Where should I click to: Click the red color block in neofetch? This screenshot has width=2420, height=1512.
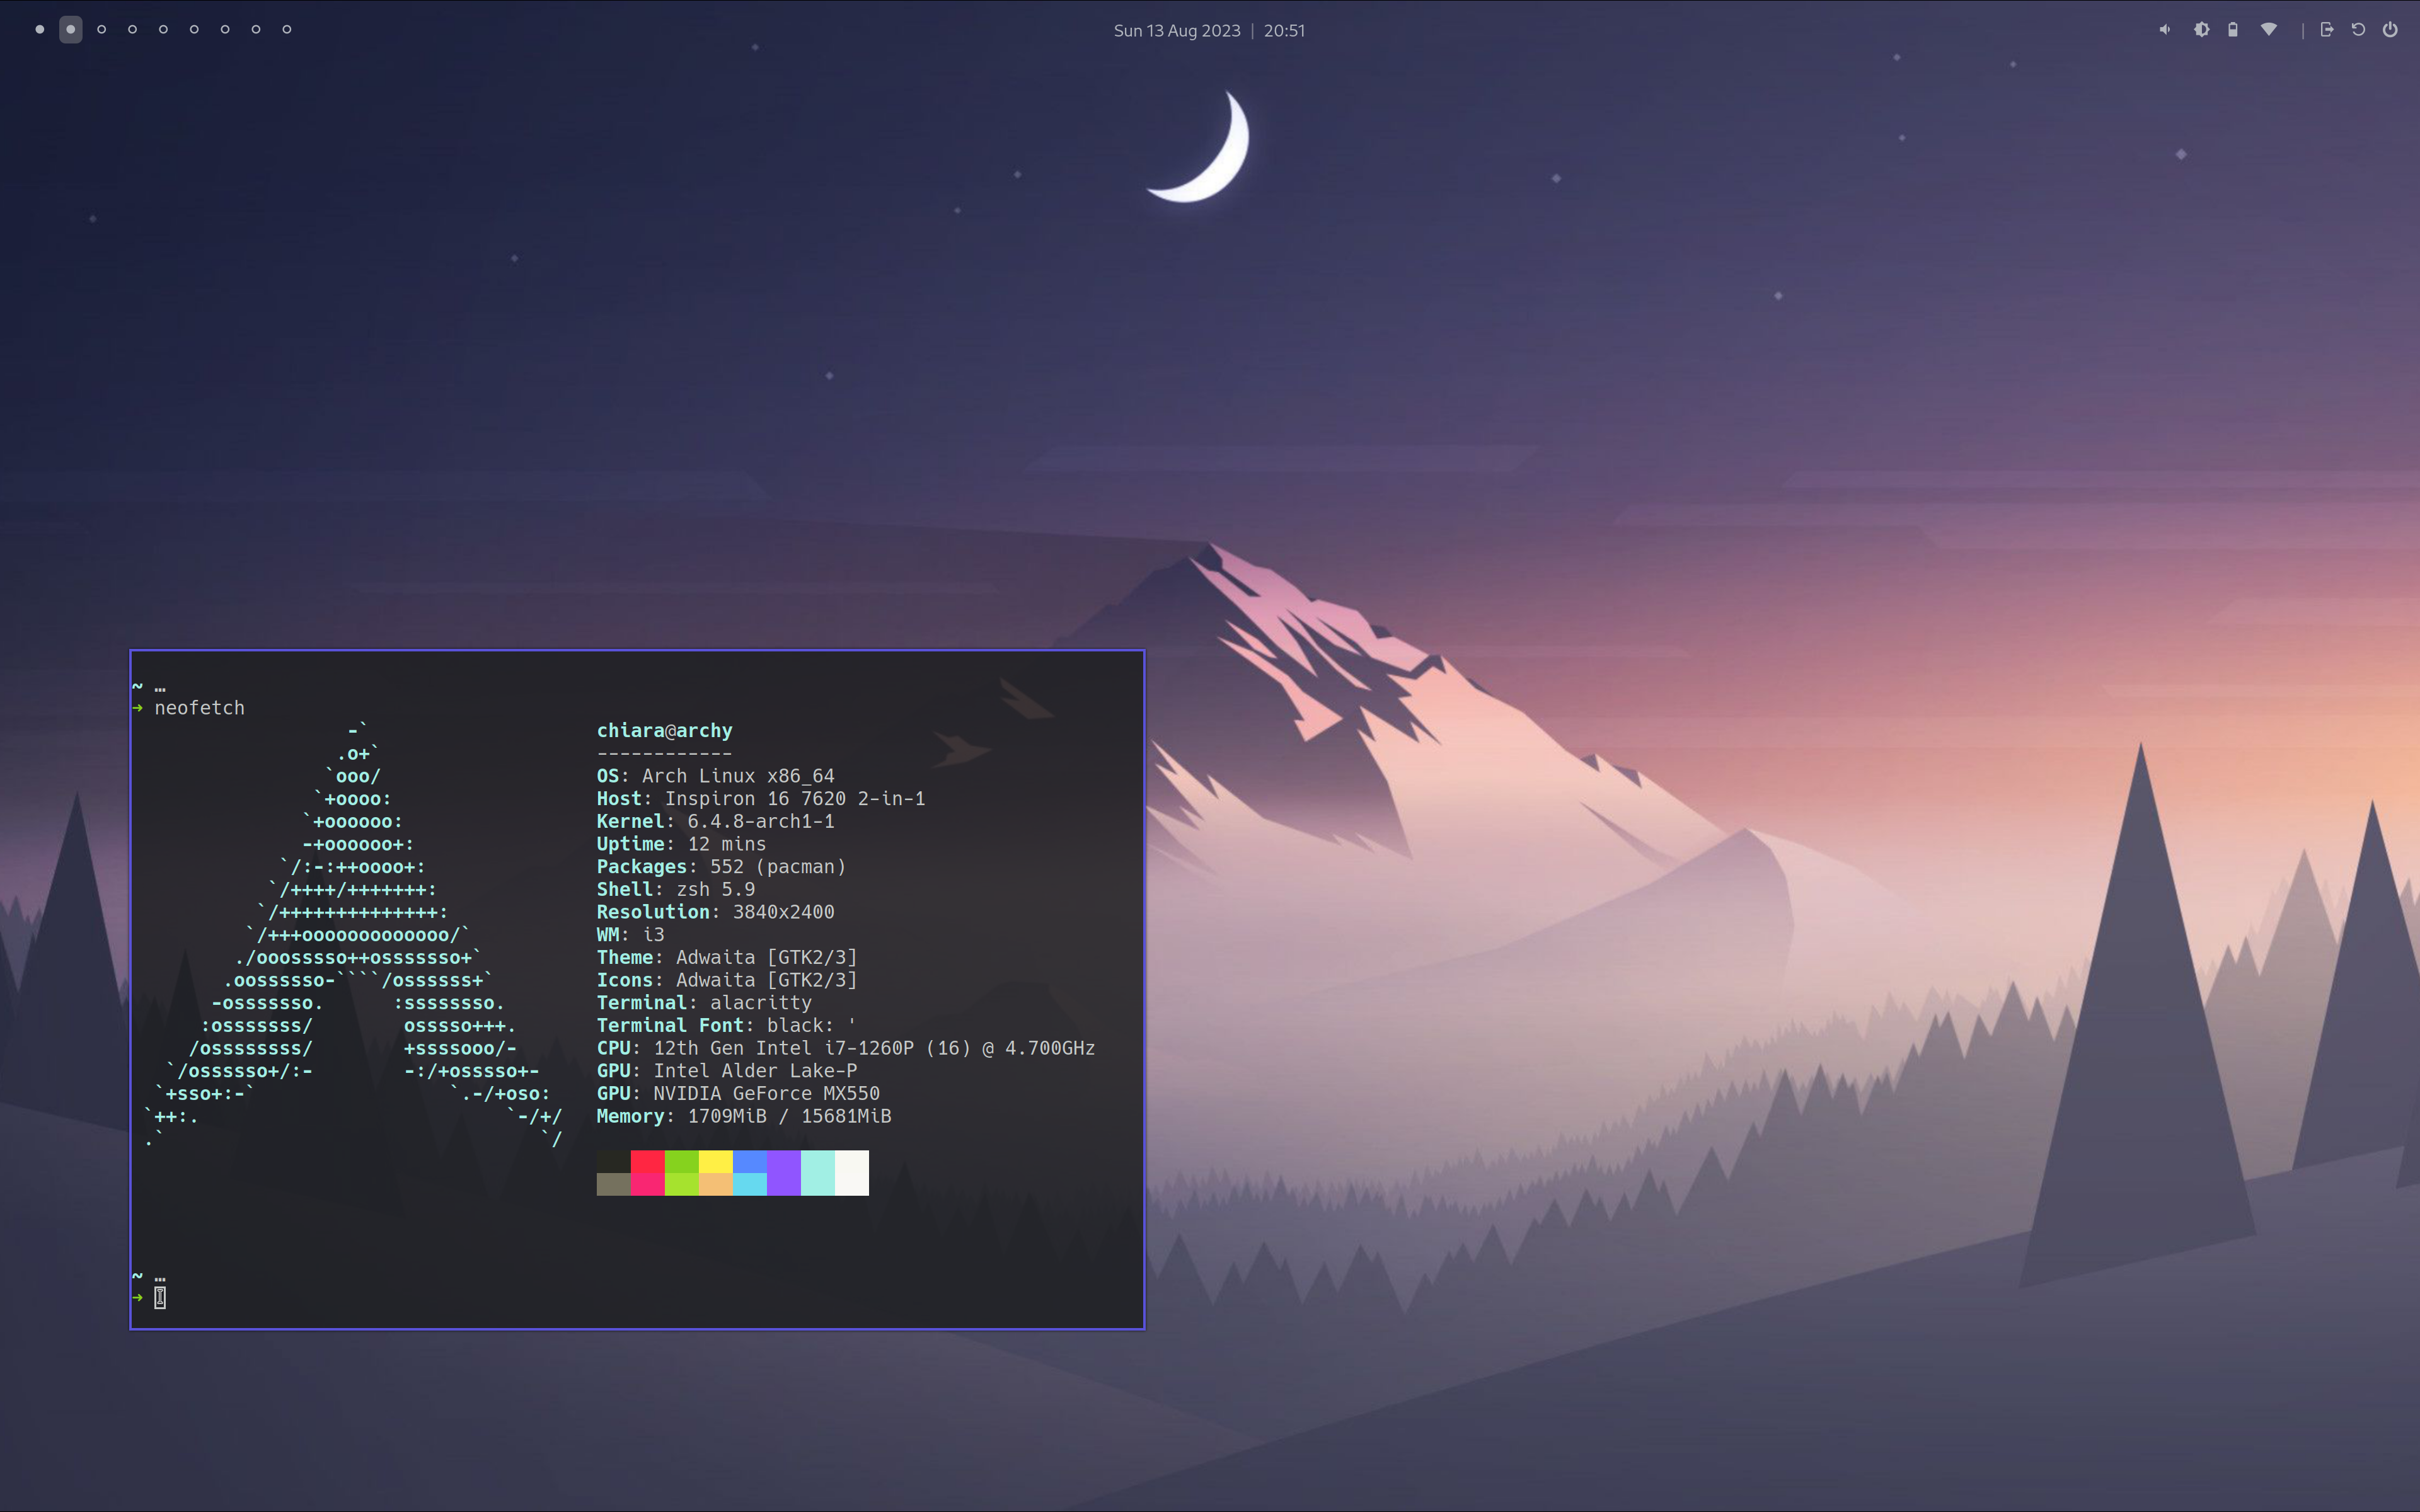click(x=647, y=1161)
